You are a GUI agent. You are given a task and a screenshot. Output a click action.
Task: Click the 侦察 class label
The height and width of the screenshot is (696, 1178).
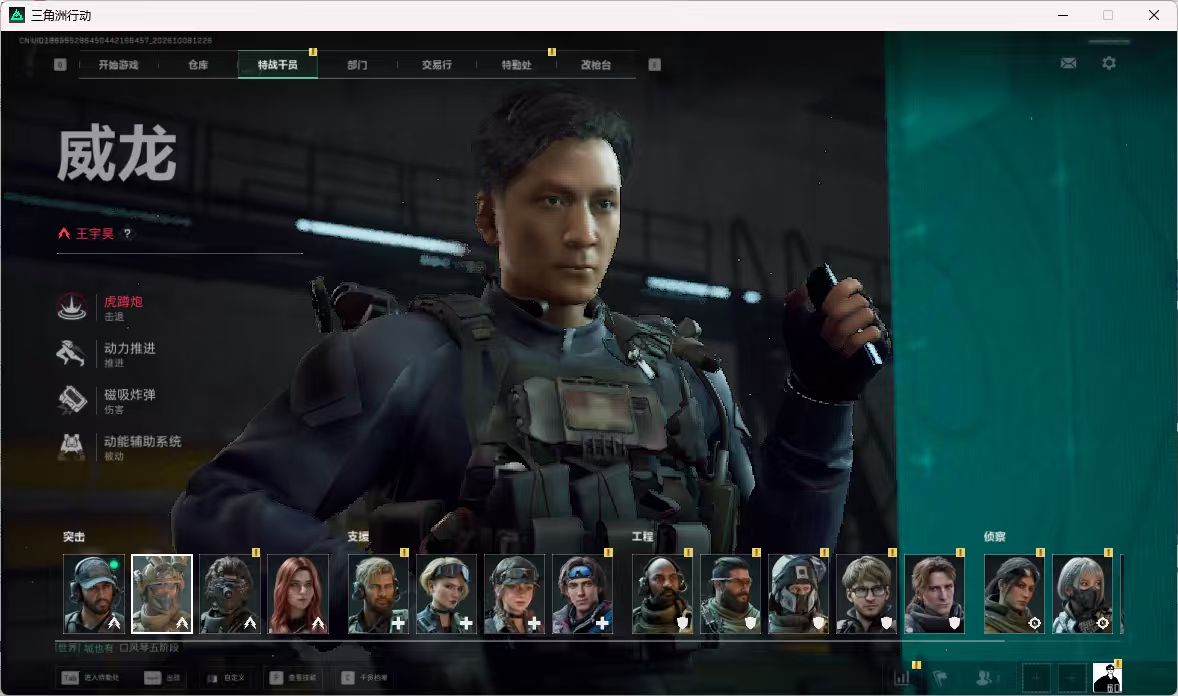click(x=995, y=537)
